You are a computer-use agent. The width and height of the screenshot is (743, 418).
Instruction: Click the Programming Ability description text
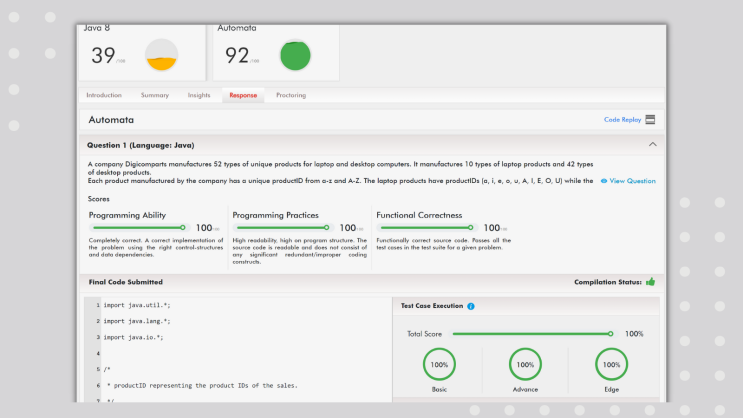(x=155, y=247)
